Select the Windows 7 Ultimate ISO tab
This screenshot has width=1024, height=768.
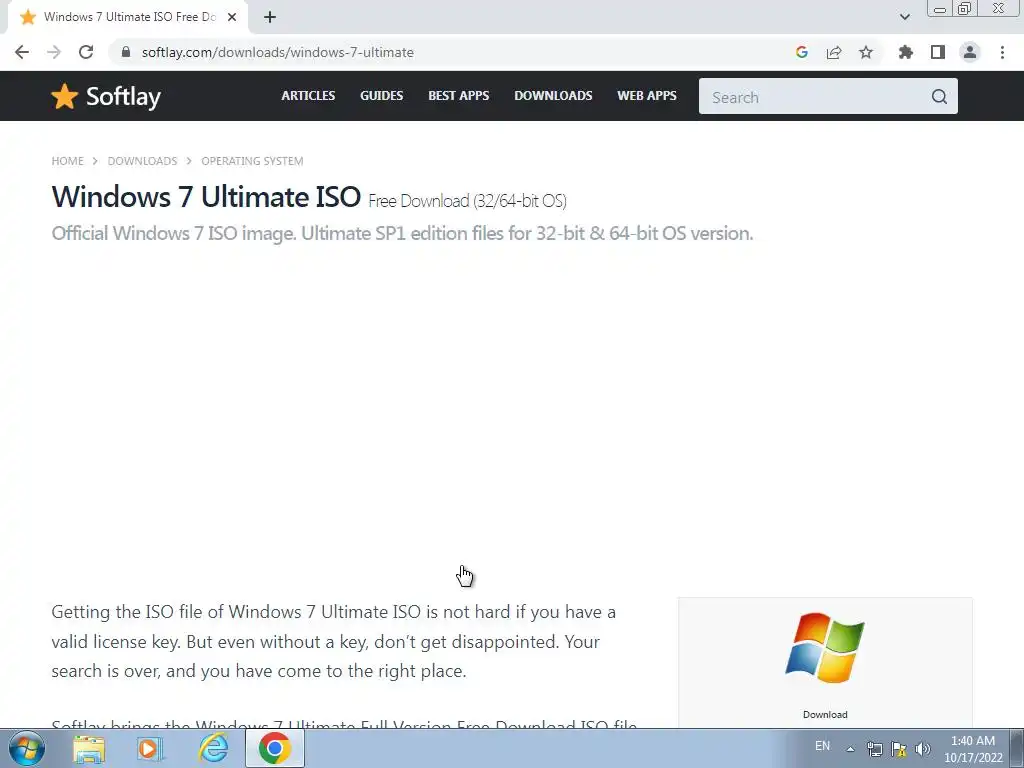point(127,17)
